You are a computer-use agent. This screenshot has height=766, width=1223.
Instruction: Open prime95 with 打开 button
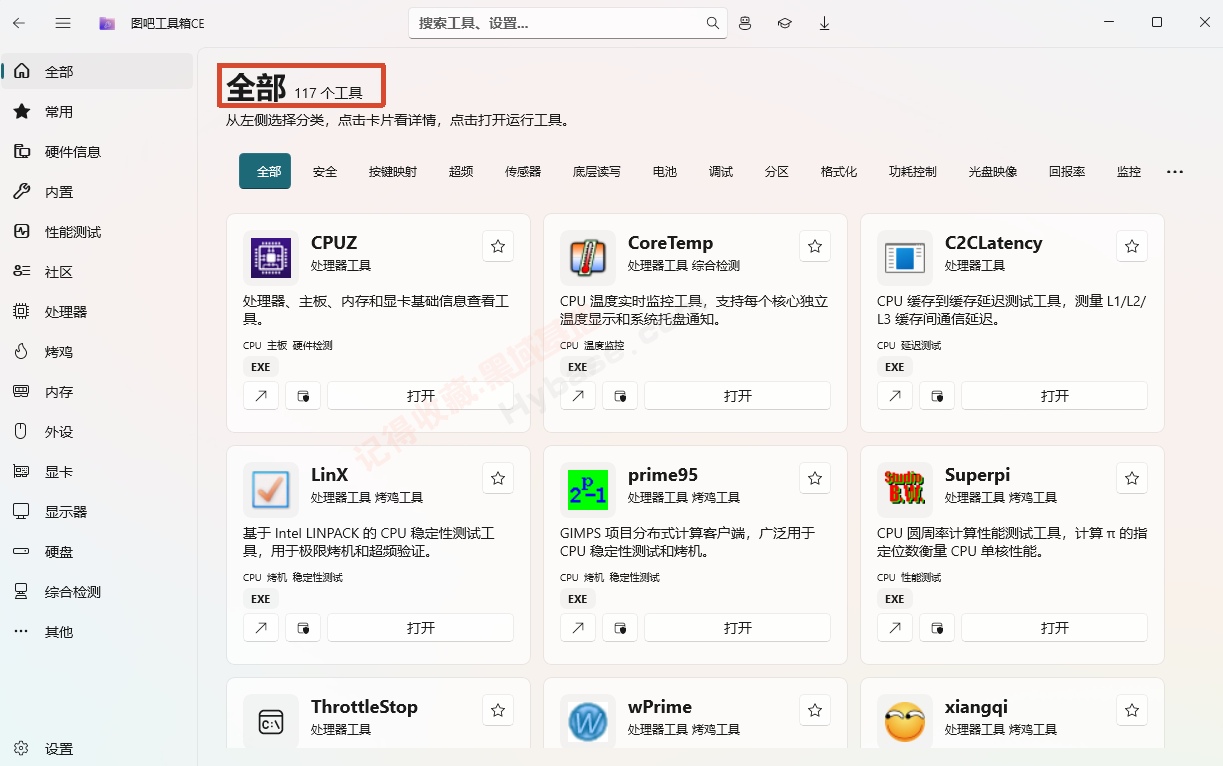pyautogui.click(x=738, y=628)
